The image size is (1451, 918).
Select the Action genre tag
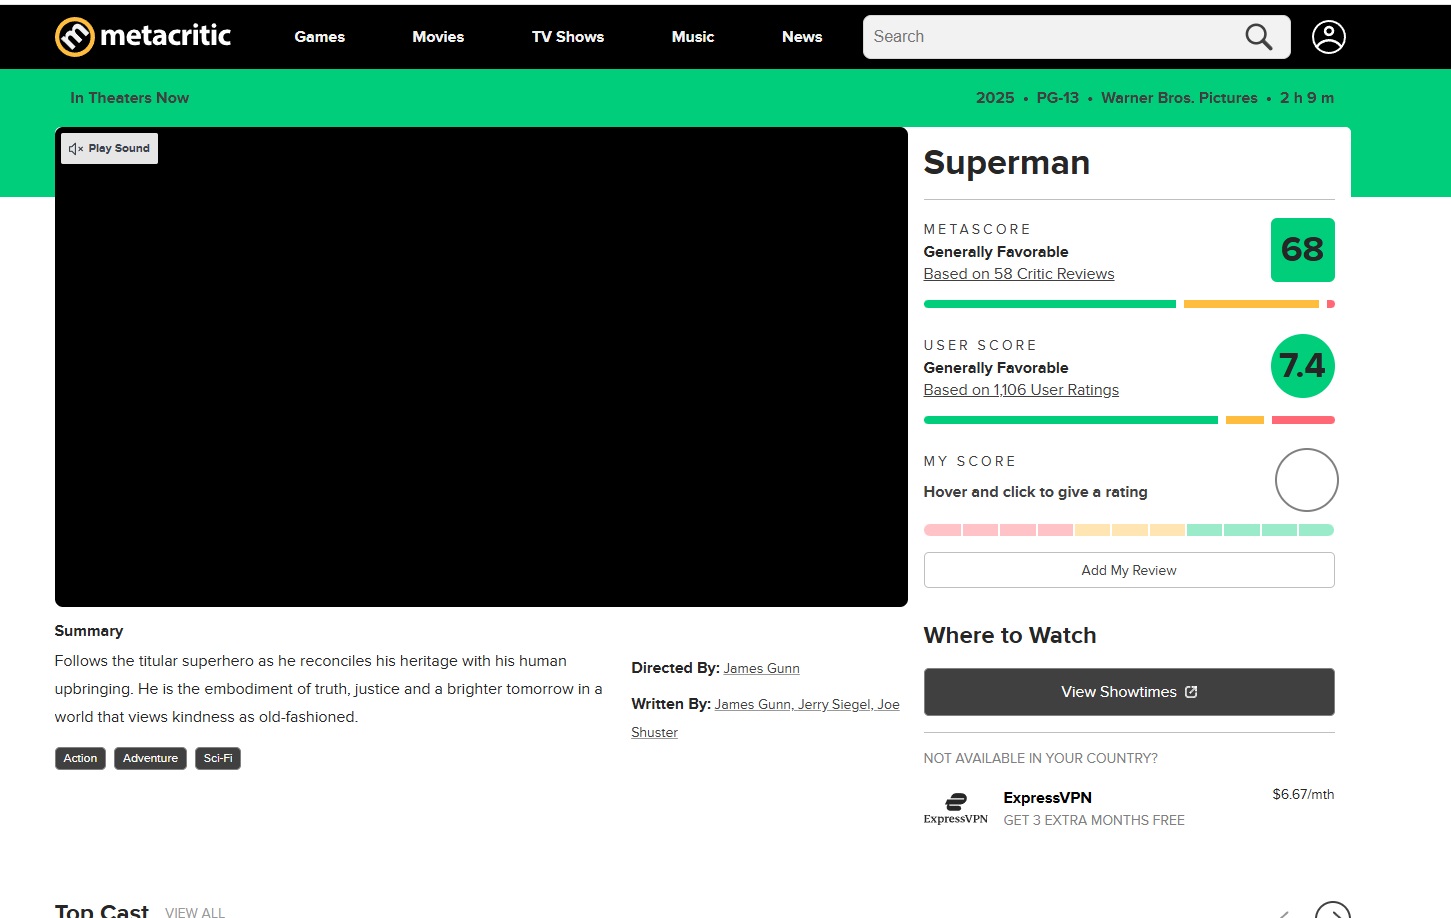tap(80, 758)
